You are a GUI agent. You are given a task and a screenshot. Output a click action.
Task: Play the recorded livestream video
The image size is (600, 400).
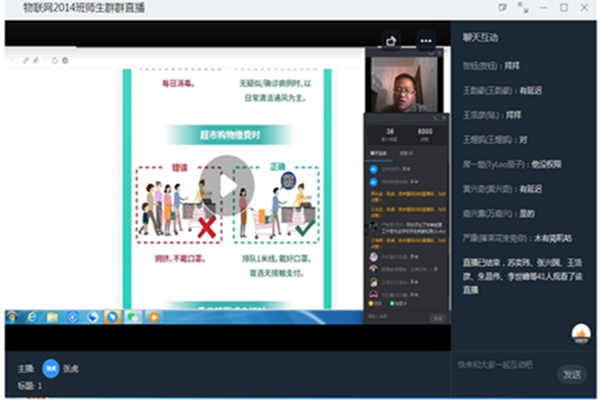click(226, 186)
